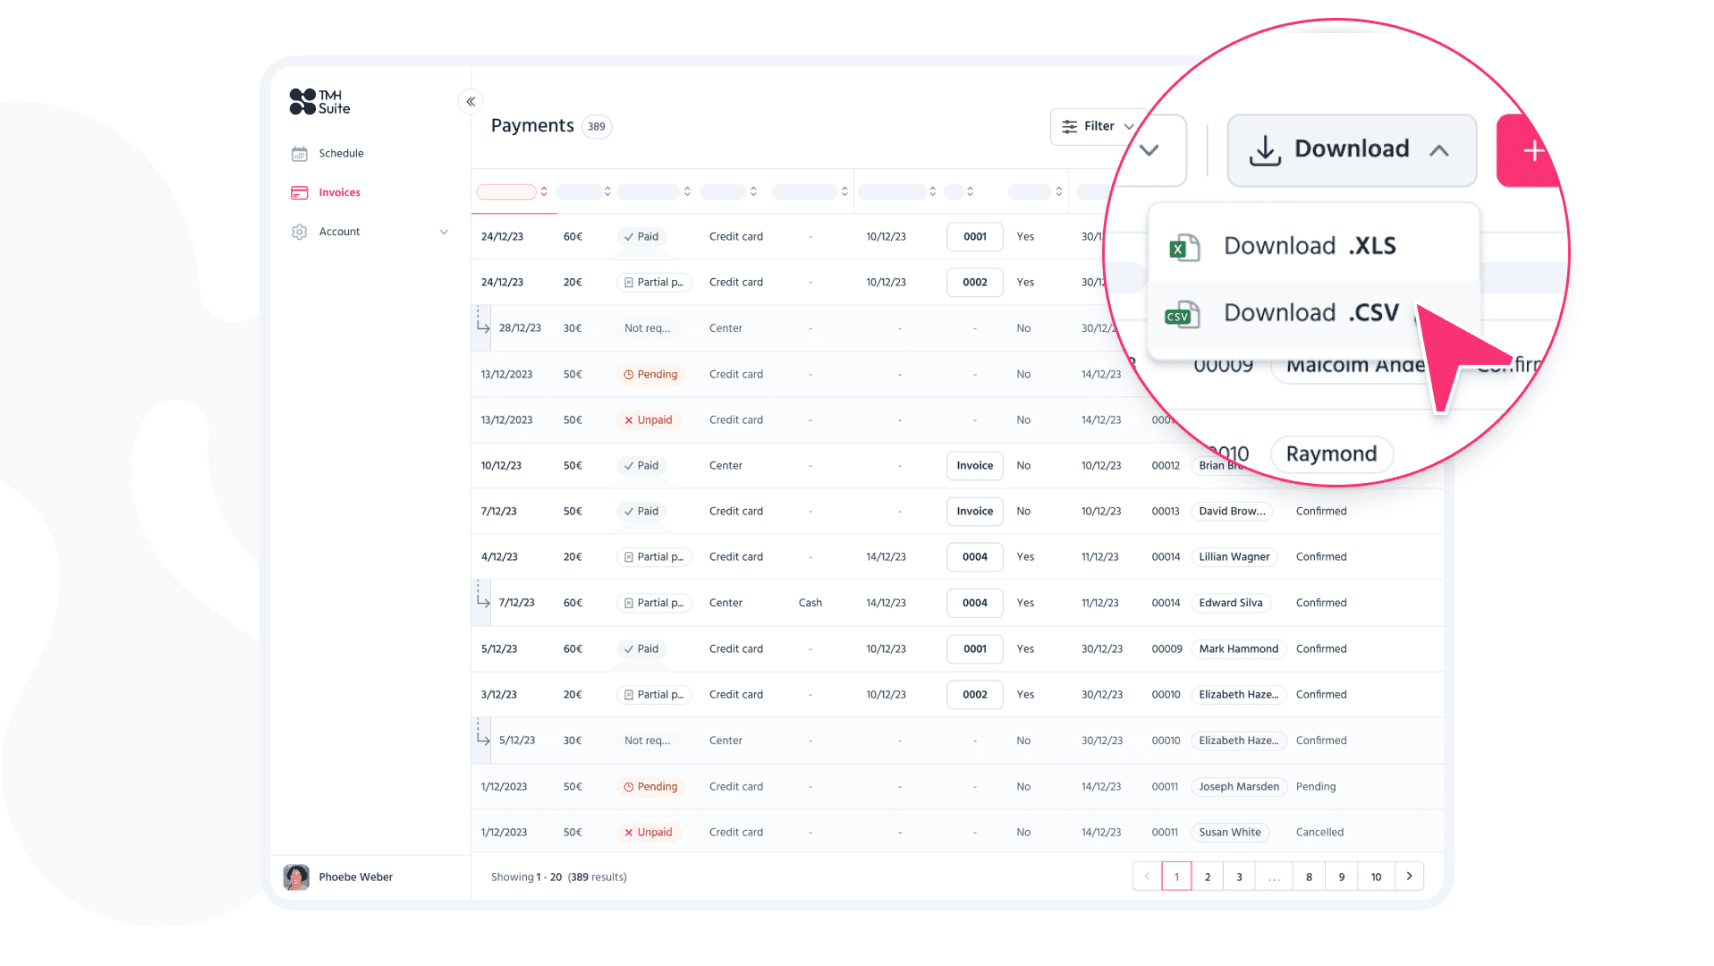The image size is (1714, 966).
Task: Open the Filter dropdown chevron
Action: (x=1129, y=127)
